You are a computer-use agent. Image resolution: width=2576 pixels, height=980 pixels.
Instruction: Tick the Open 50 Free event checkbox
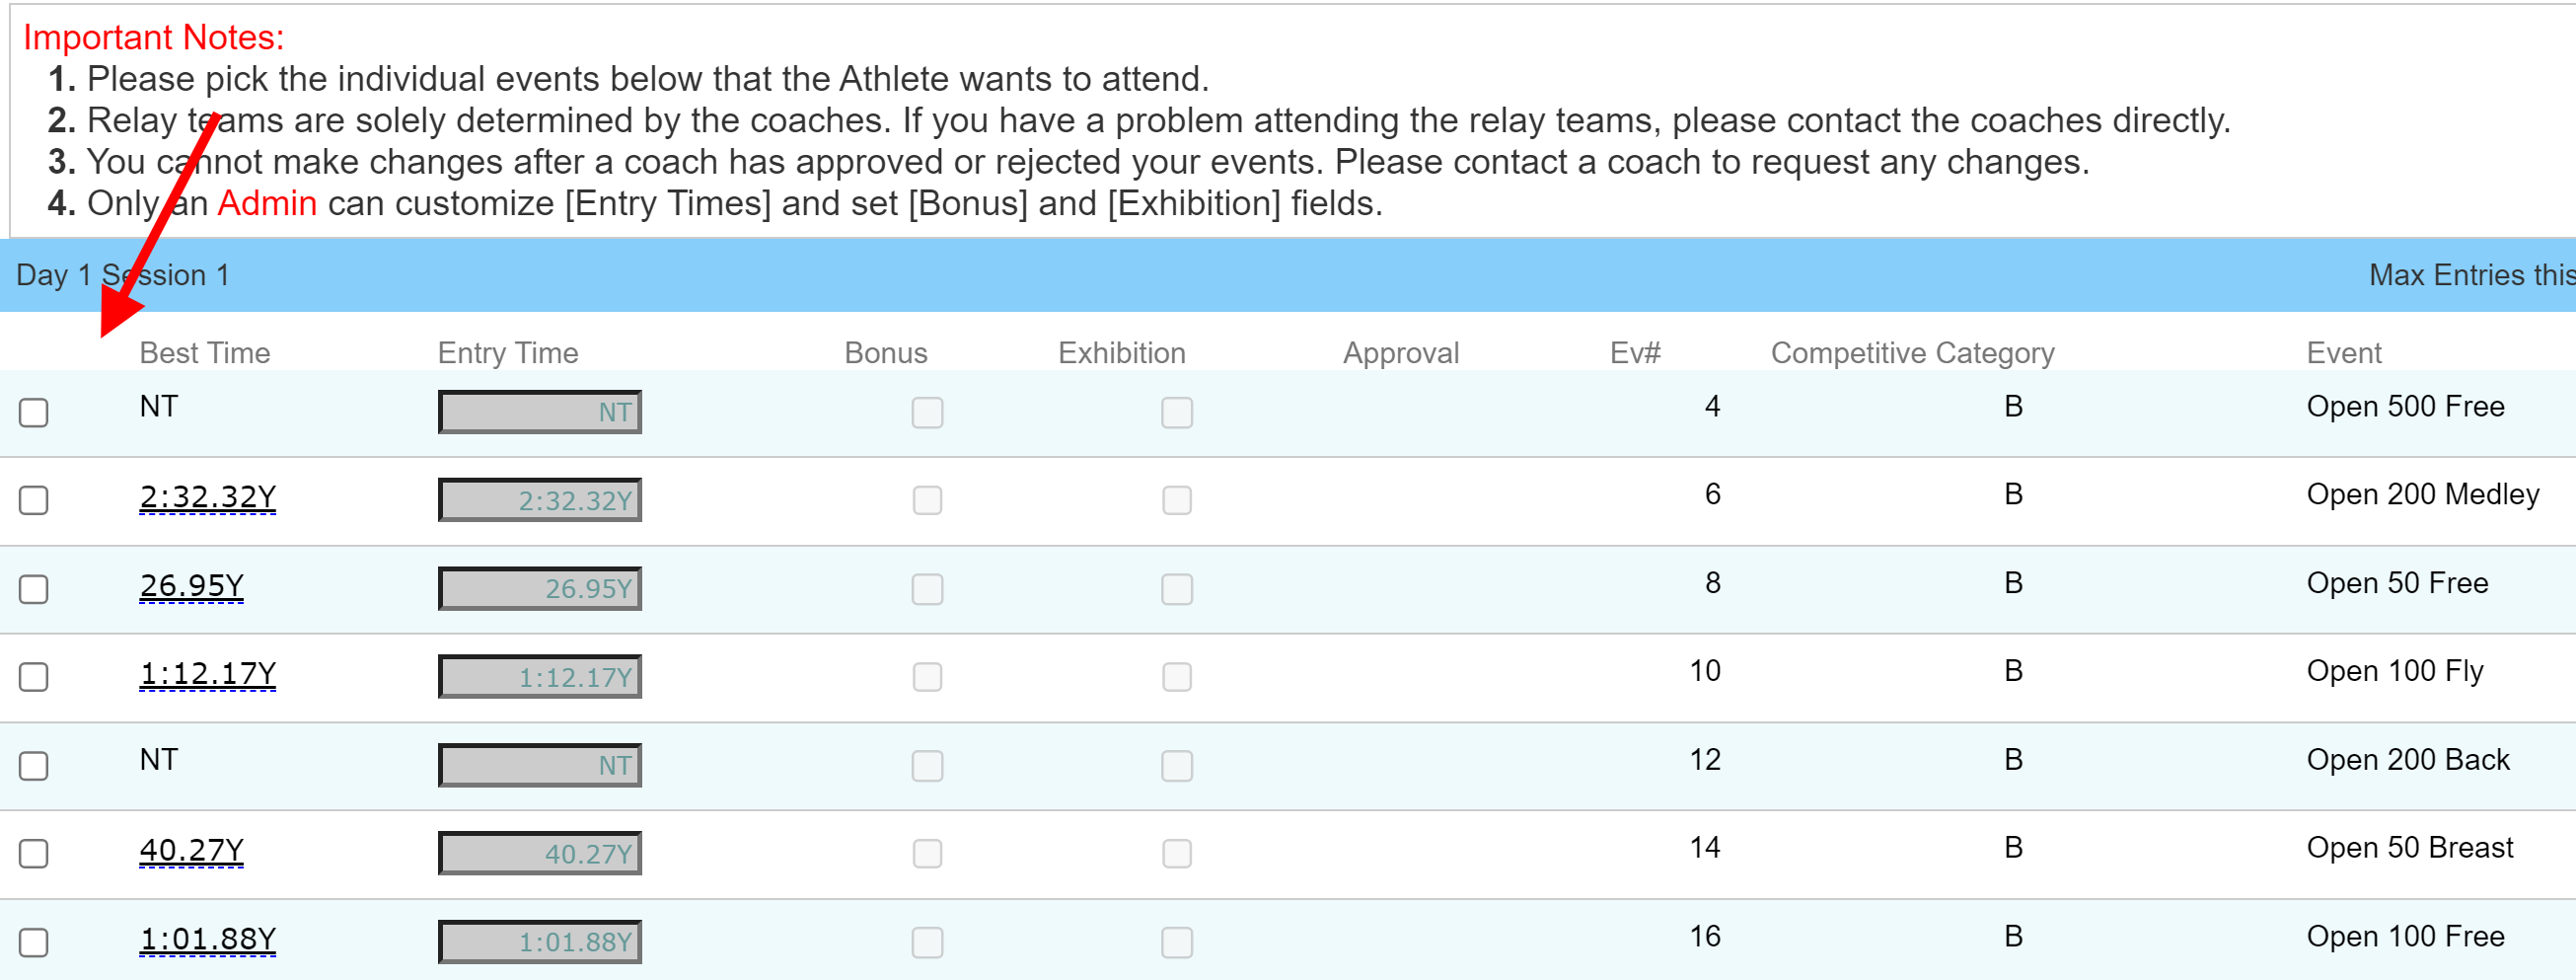click(x=34, y=589)
